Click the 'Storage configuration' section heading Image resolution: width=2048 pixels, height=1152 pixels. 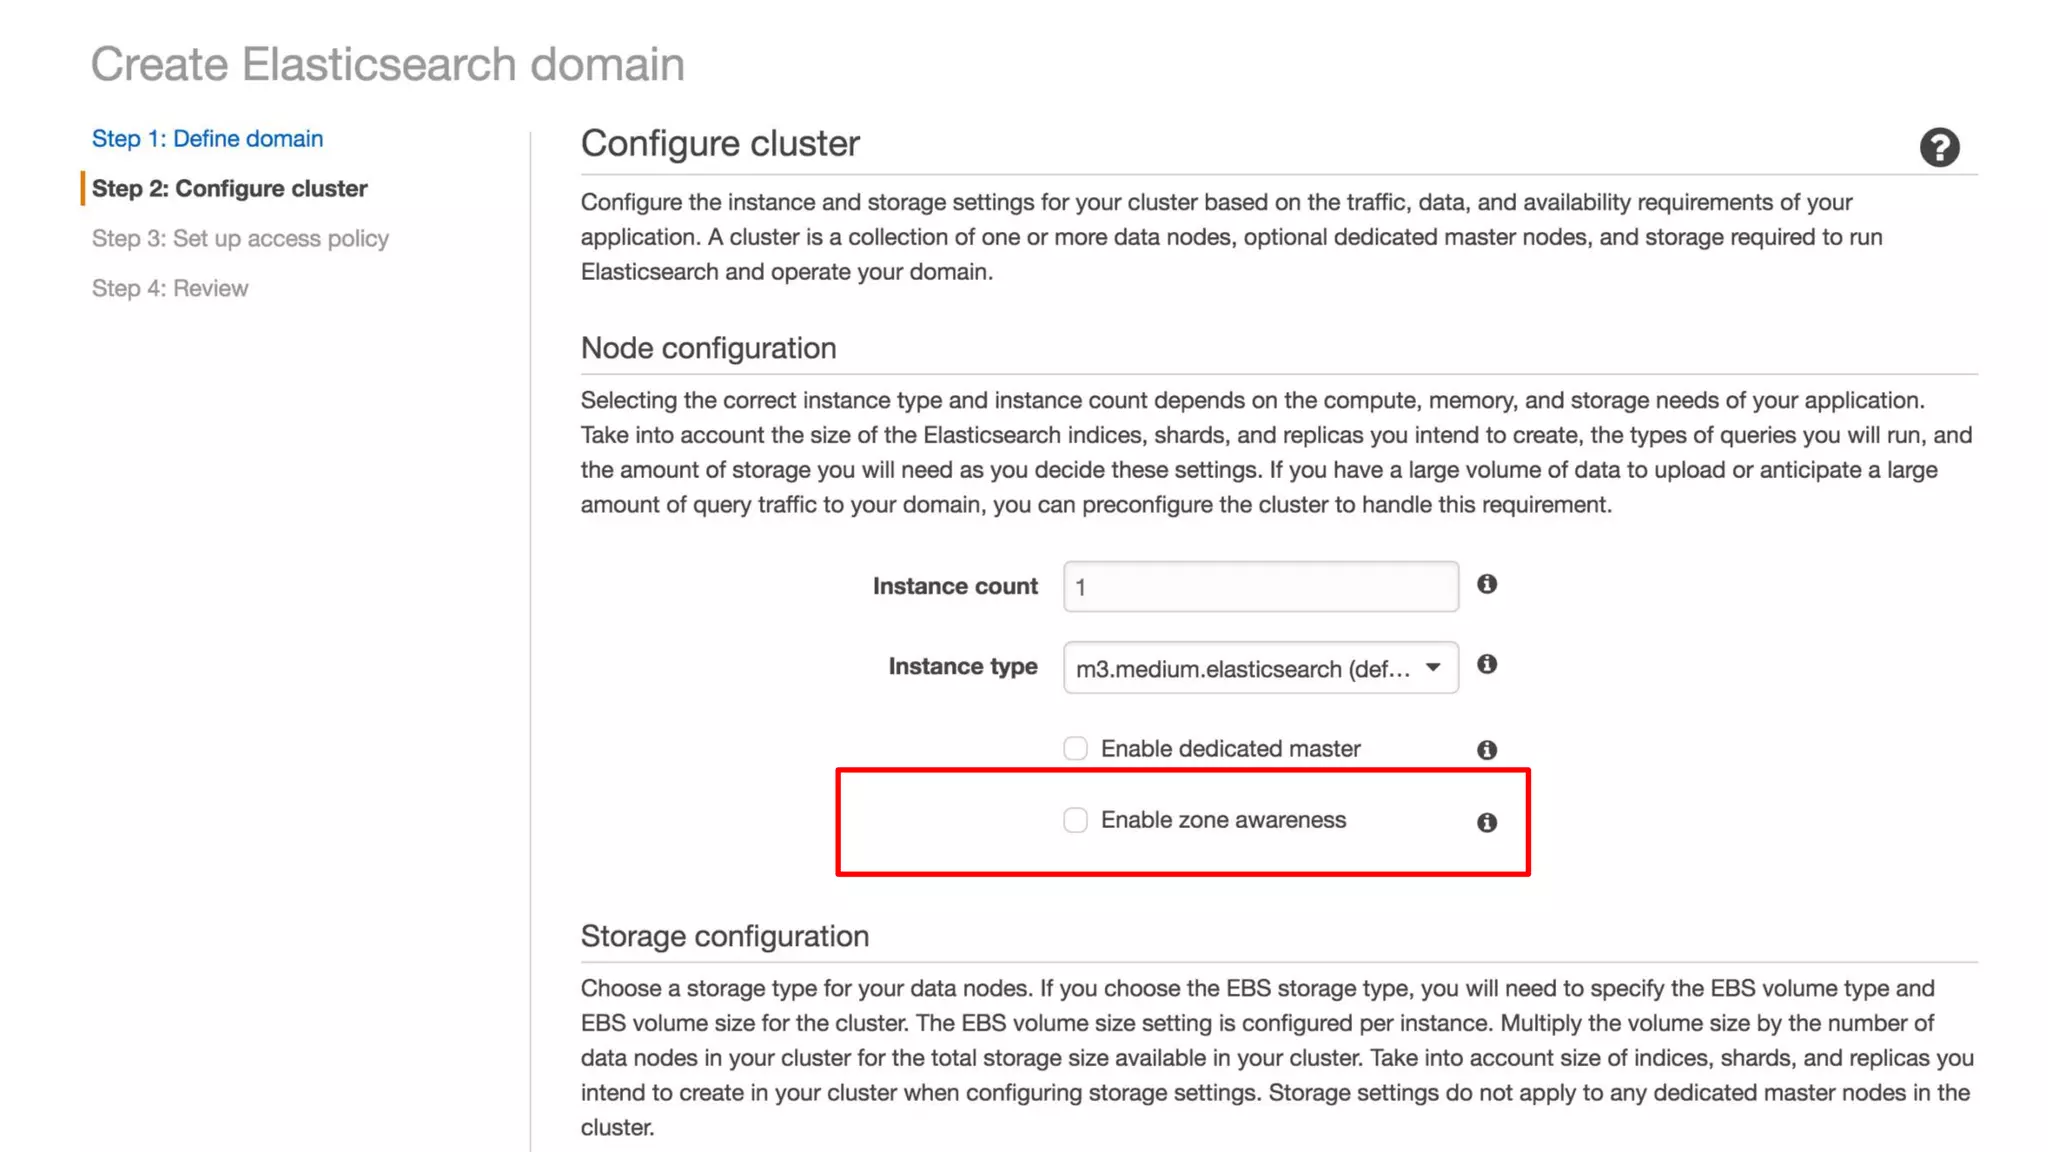coord(724,936)
